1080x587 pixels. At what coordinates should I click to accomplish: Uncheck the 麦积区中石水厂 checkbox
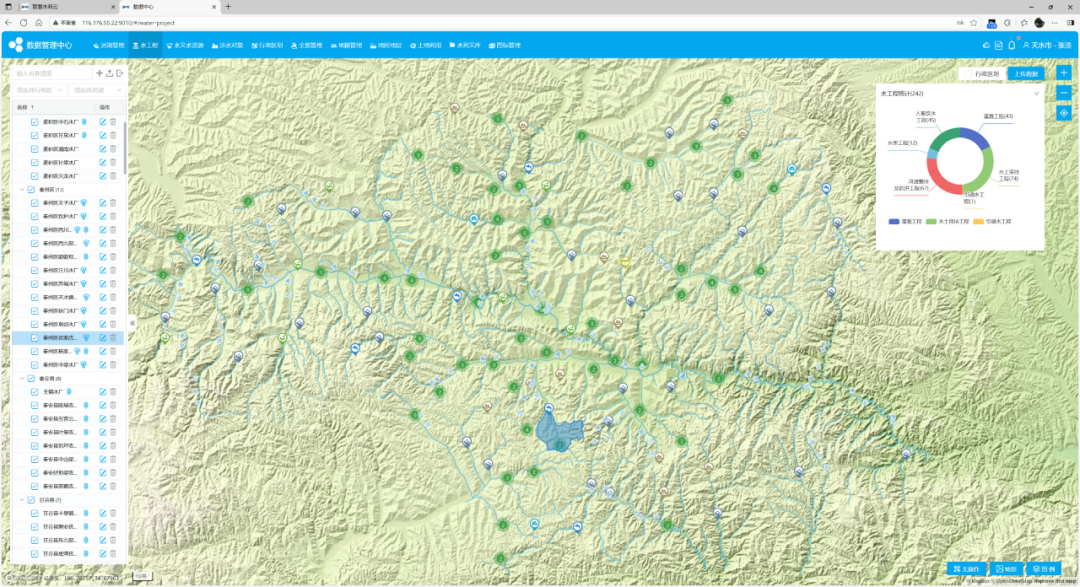34,122
